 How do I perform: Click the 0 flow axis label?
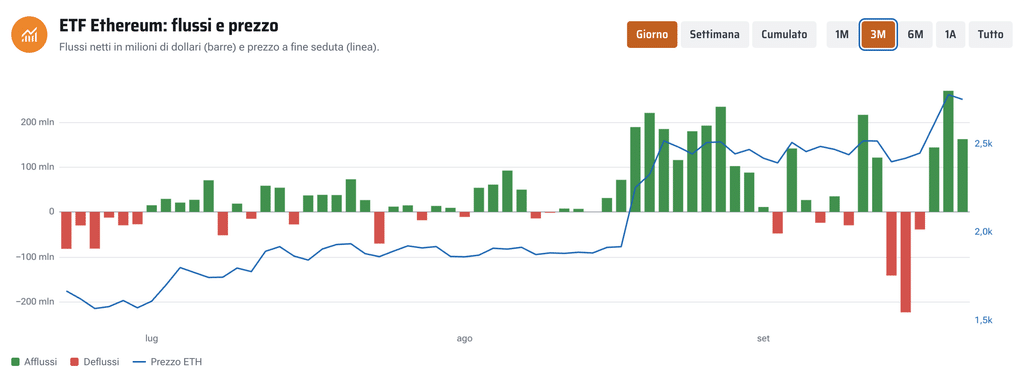coord(52,212)
